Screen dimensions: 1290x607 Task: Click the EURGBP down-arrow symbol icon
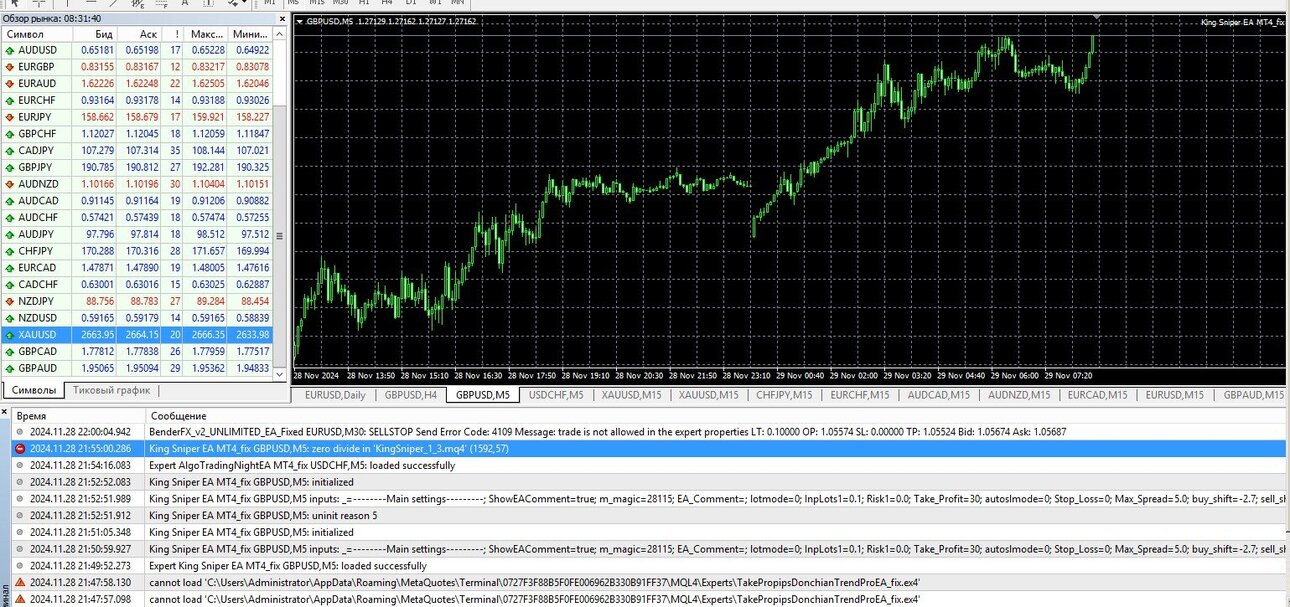pyautogui.click(x=10, y=67)
